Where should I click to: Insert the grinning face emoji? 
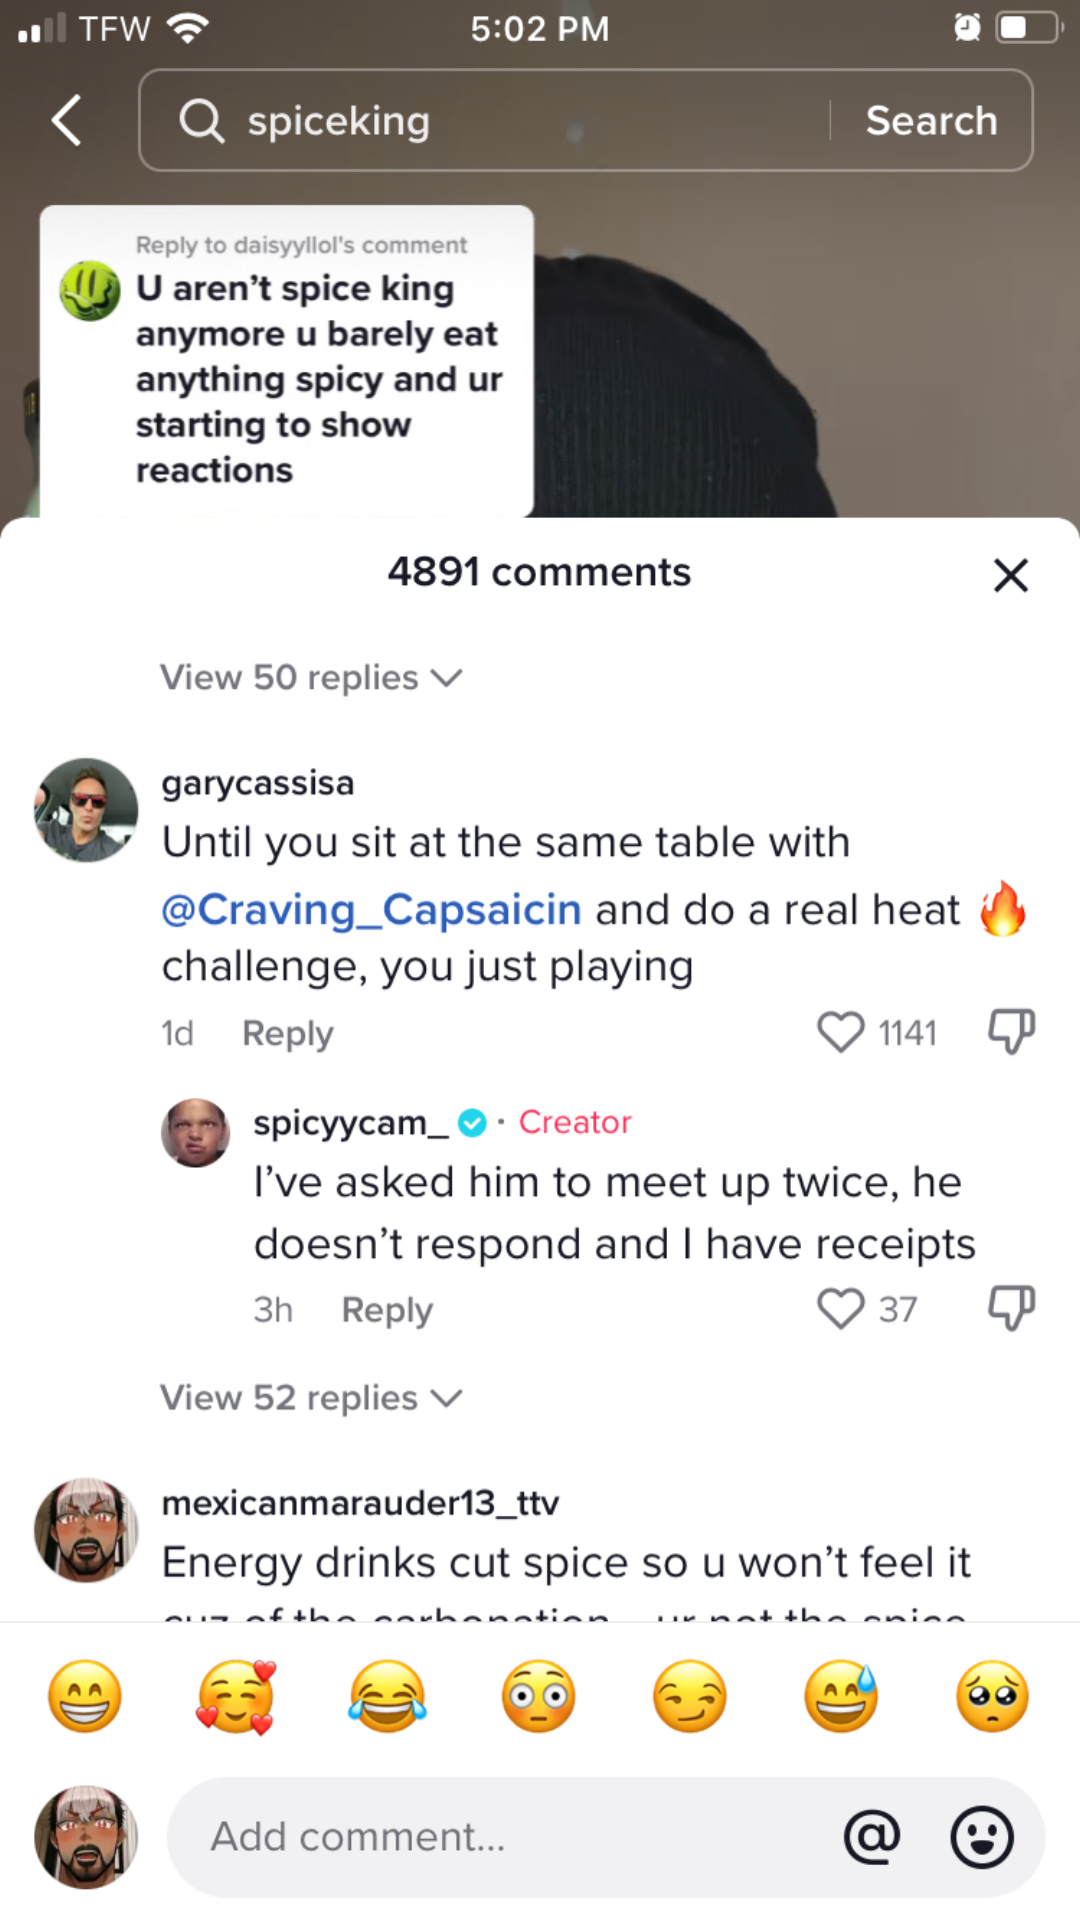(x=85, y=1697)
